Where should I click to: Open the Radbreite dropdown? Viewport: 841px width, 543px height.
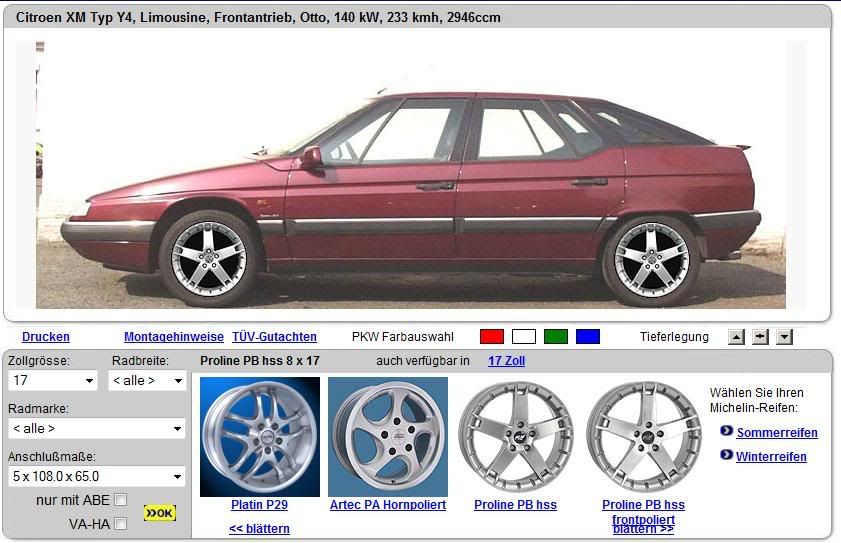147,380
